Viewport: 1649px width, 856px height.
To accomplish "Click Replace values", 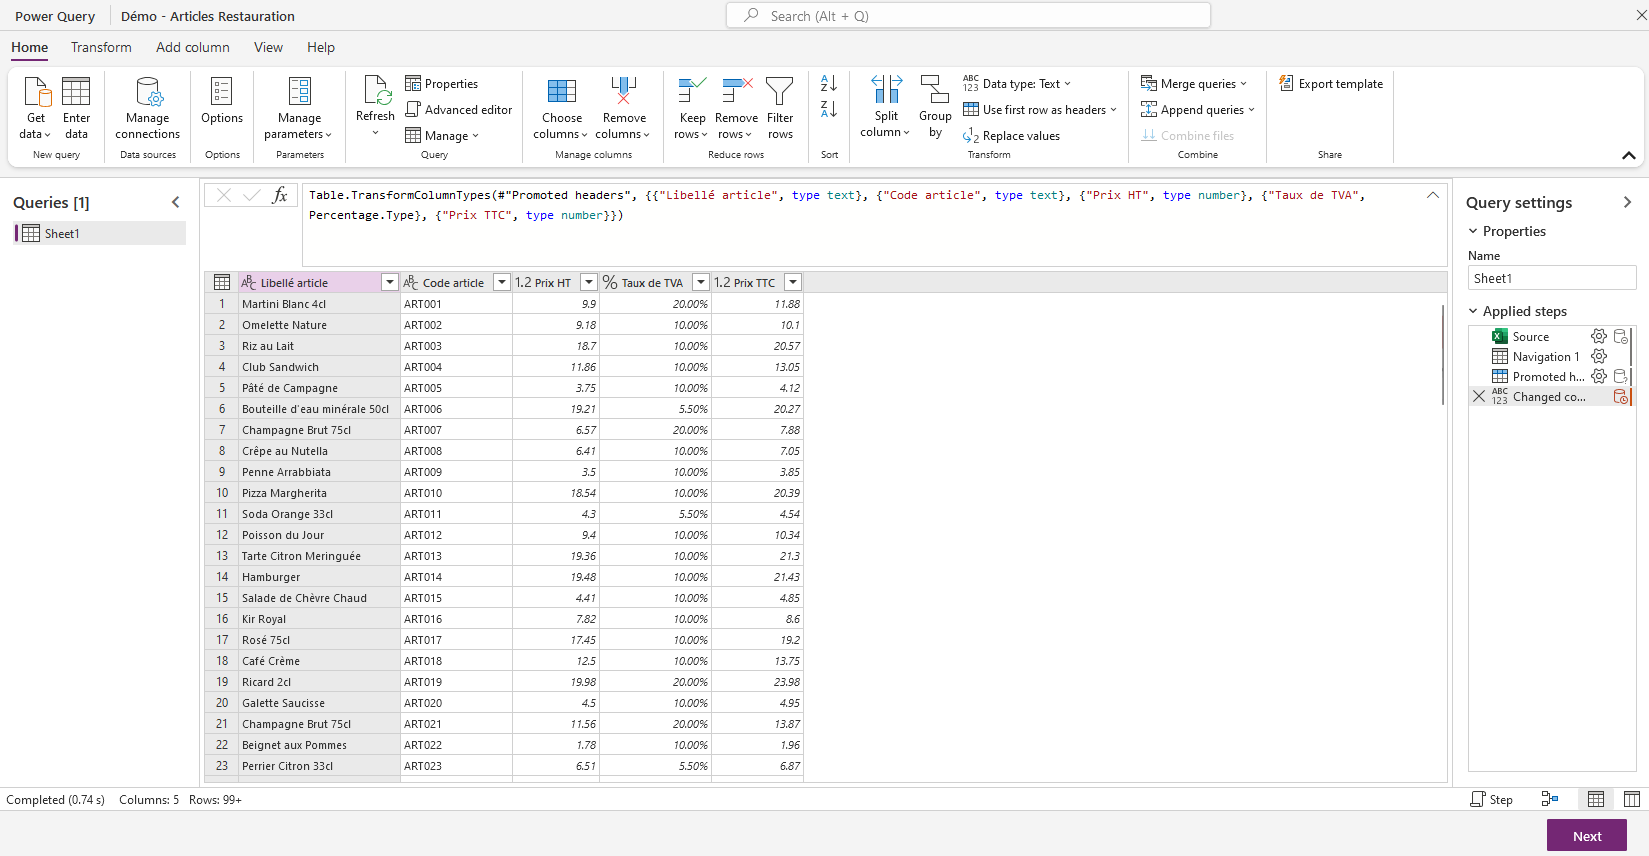I will (x=1011, y=136).
